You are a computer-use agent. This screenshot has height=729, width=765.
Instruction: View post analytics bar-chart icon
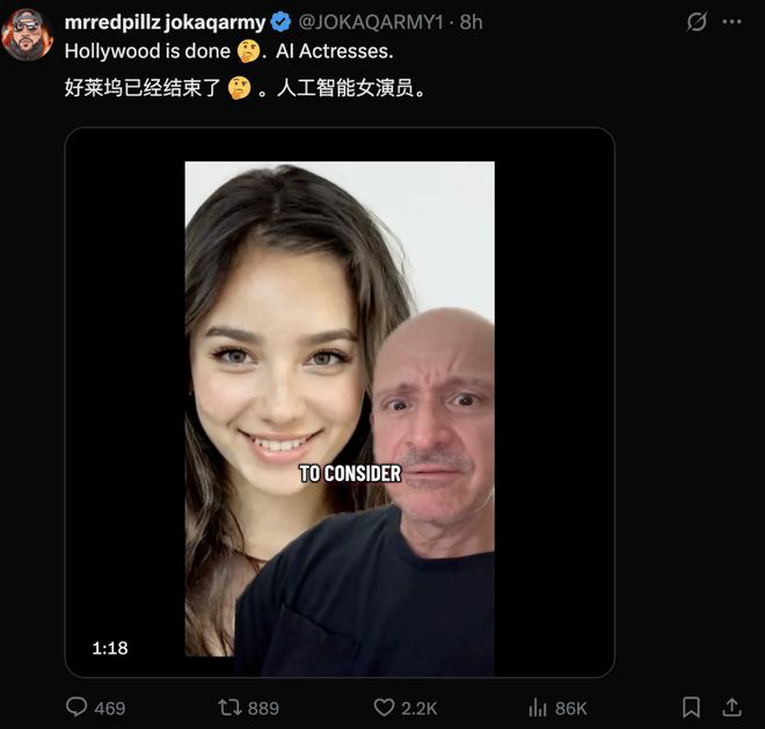[x=537, y=707]
